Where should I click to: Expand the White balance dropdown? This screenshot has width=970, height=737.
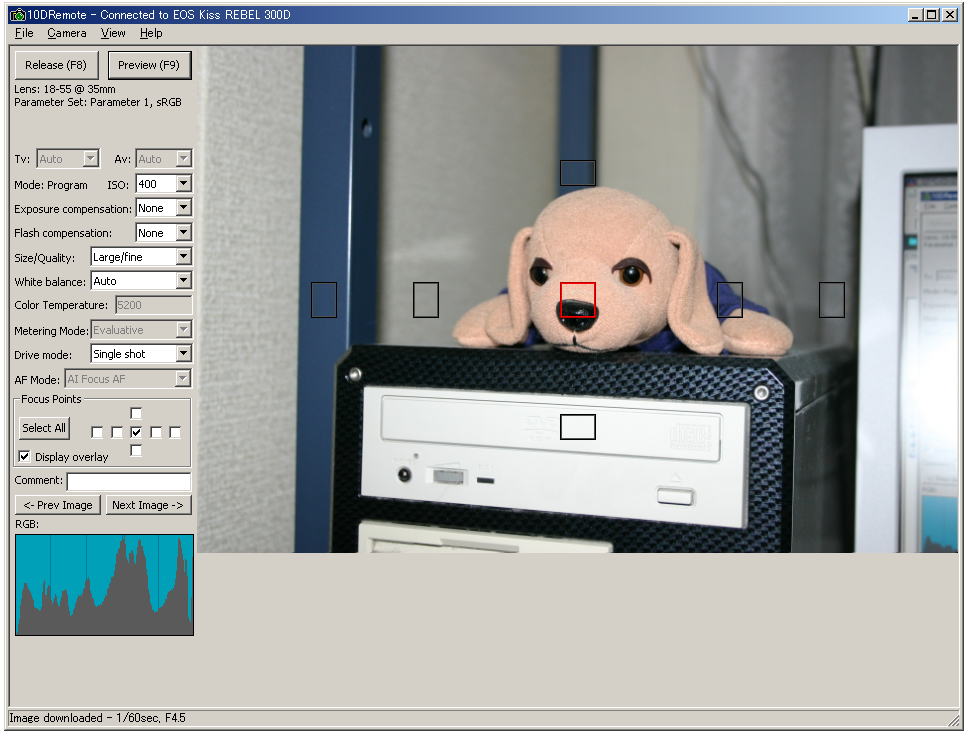(x=183, y=281)
